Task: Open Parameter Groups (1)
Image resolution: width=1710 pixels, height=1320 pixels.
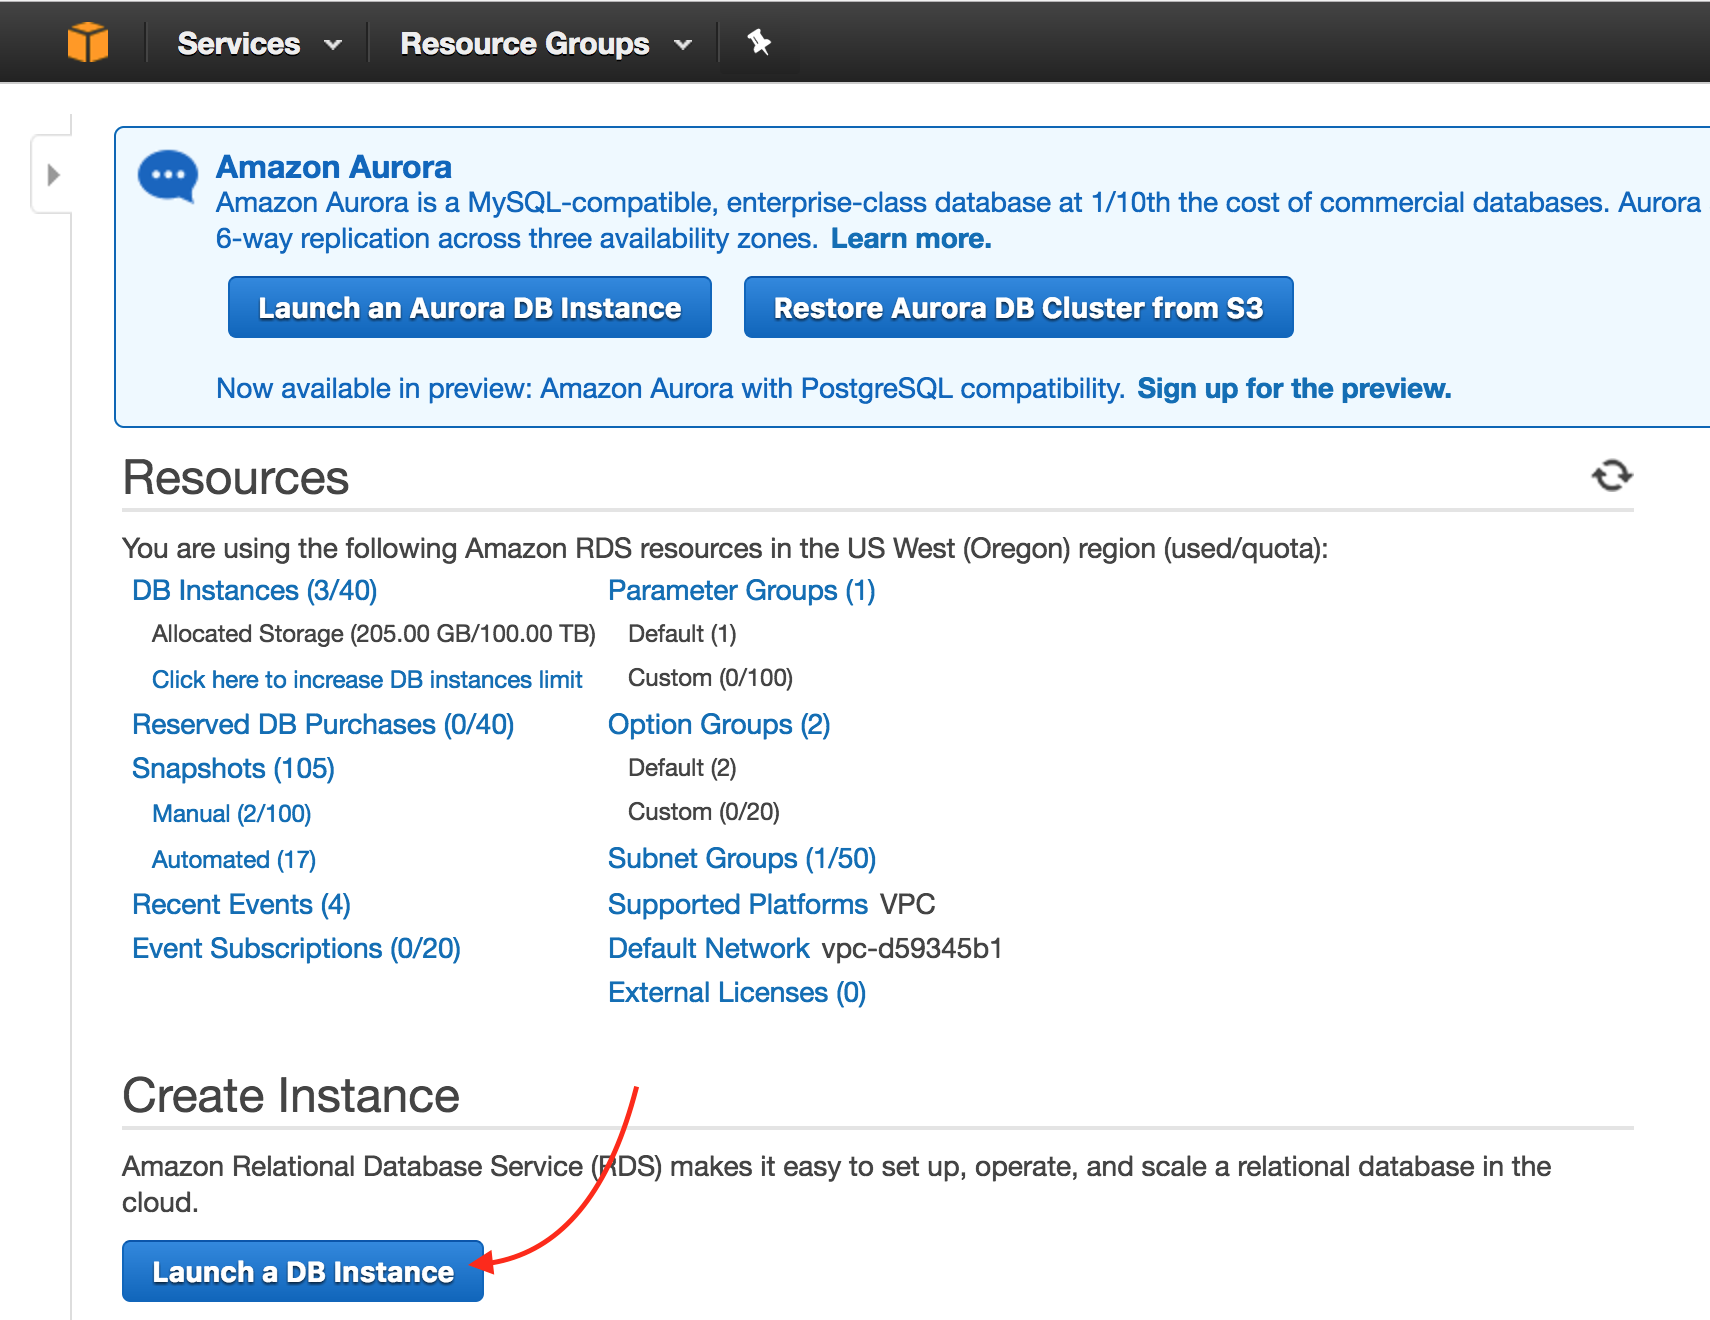Action: tap(742, 590)
